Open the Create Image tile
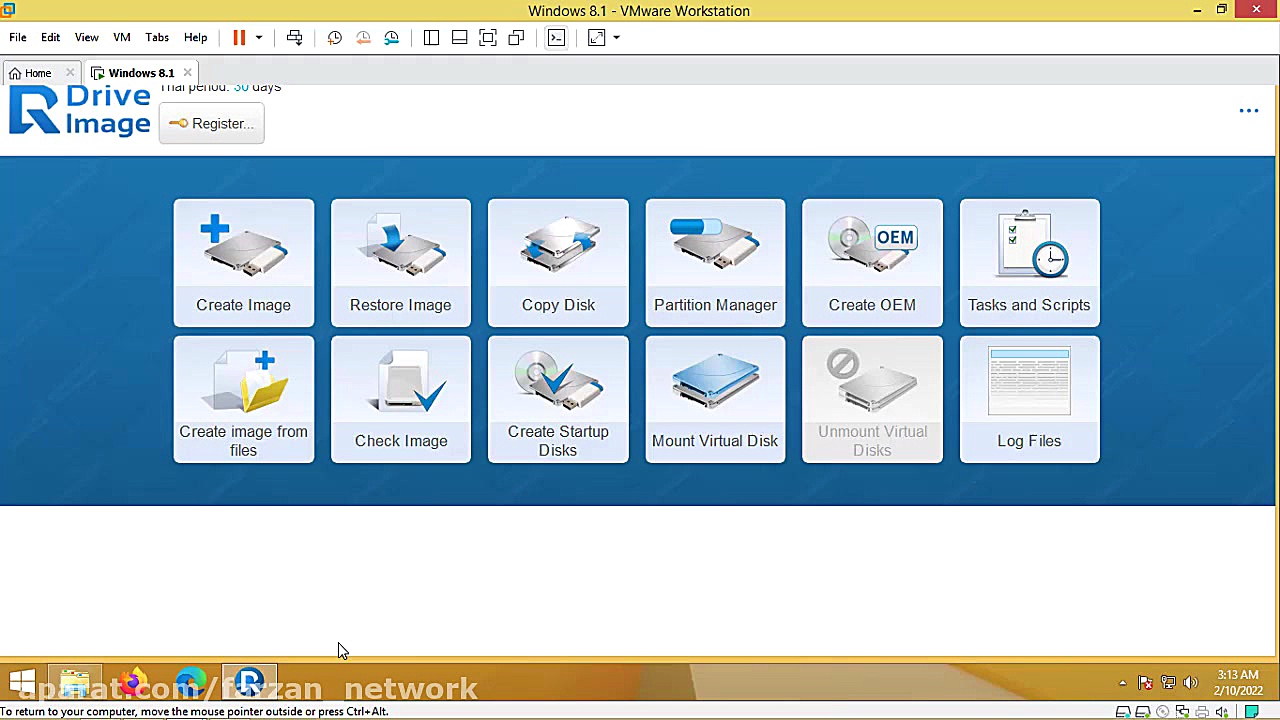1280x720 pixels. click(243, 262)
